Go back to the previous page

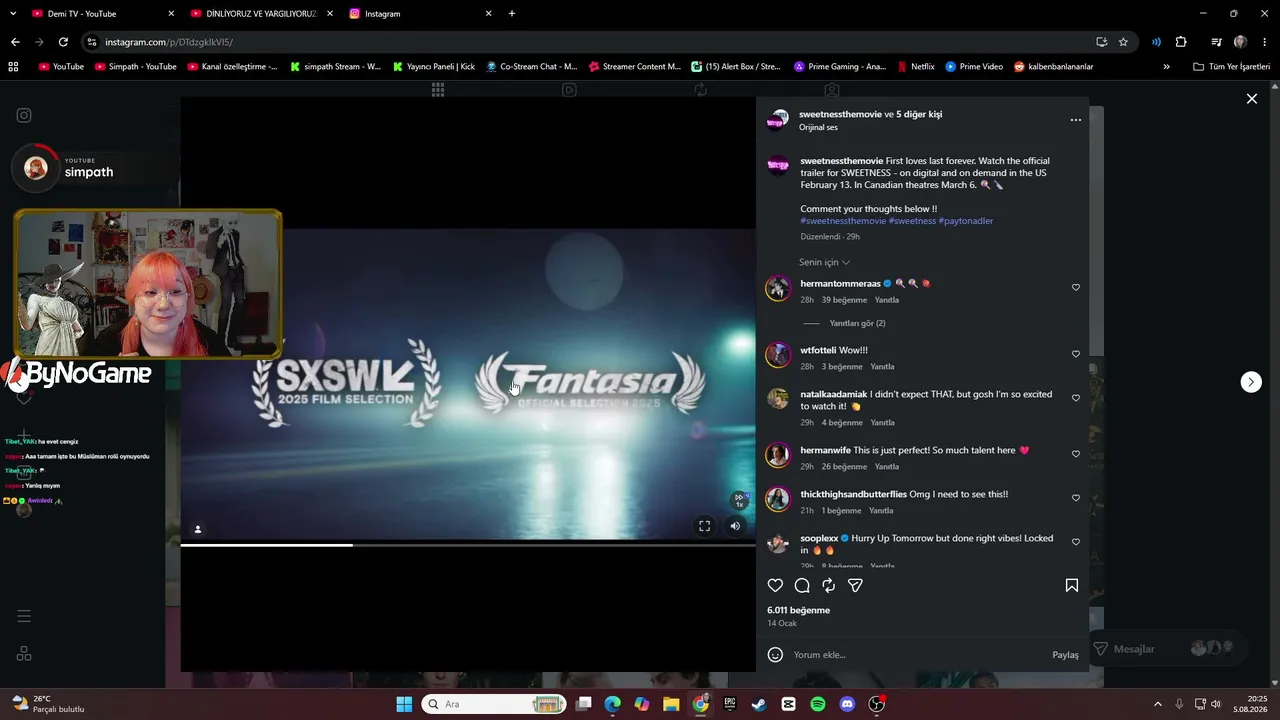coord(15,42)
